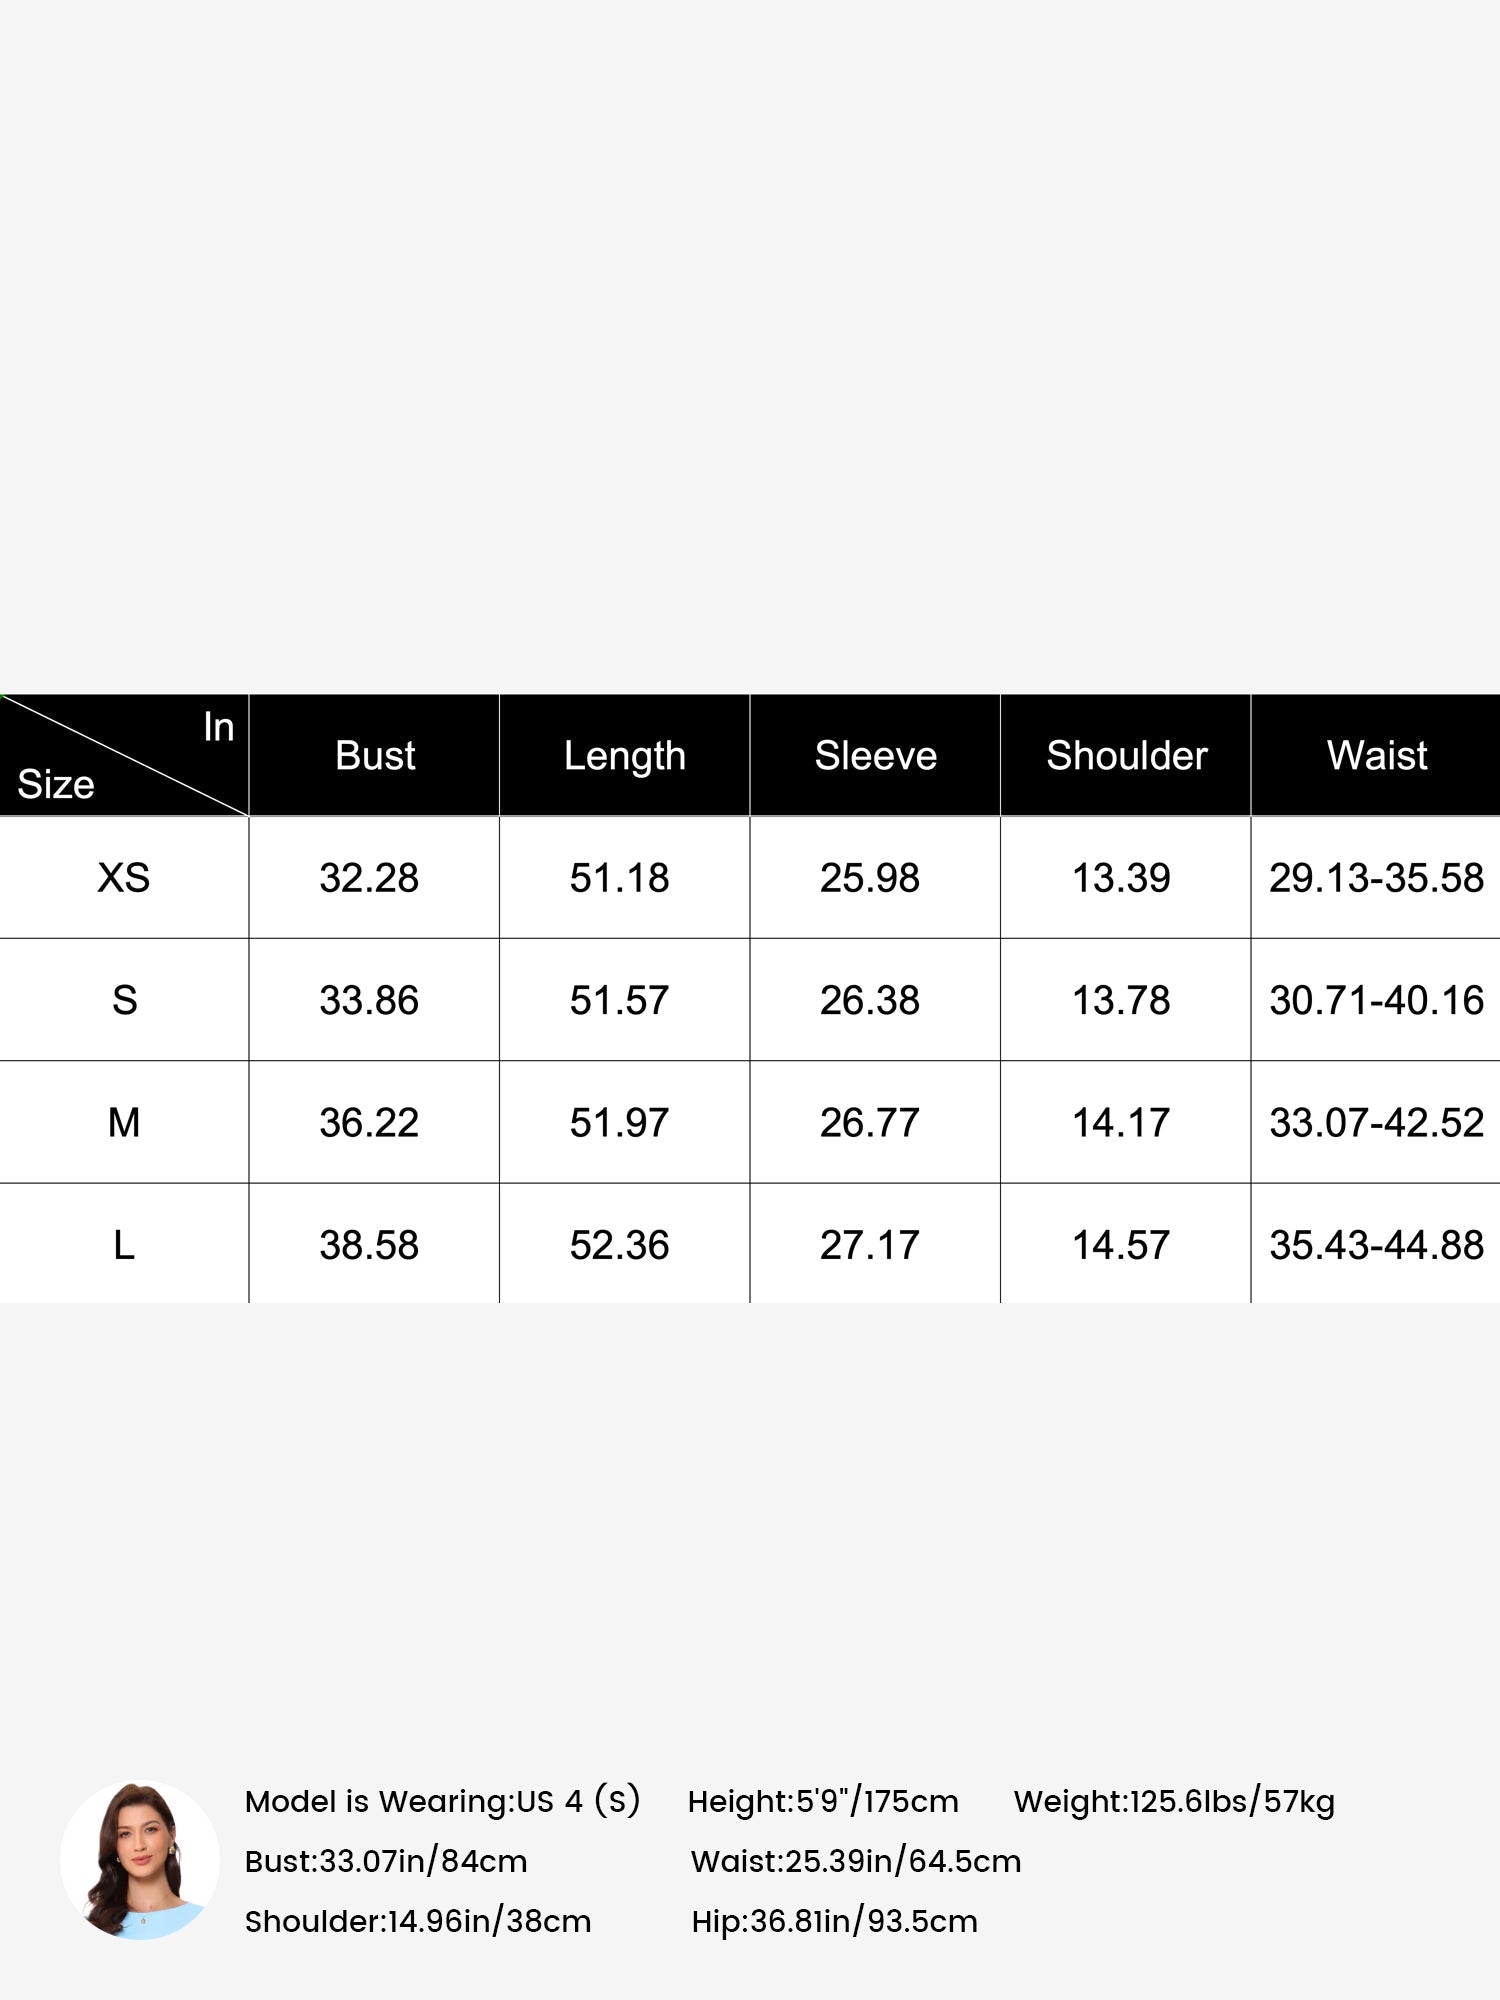
Task: Click the model Hip 36.81in/93.5cm text
Action: pos(835,1921)
